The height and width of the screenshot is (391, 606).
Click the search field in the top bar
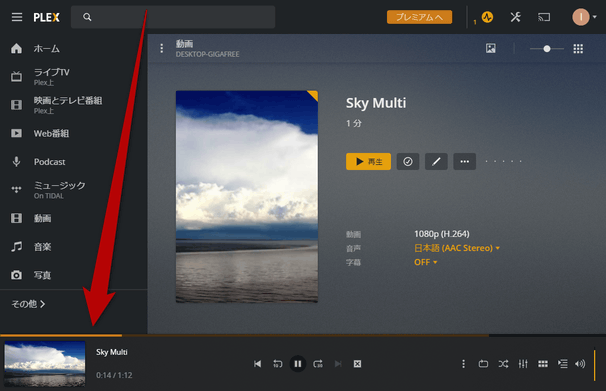[x=173, y=17]
